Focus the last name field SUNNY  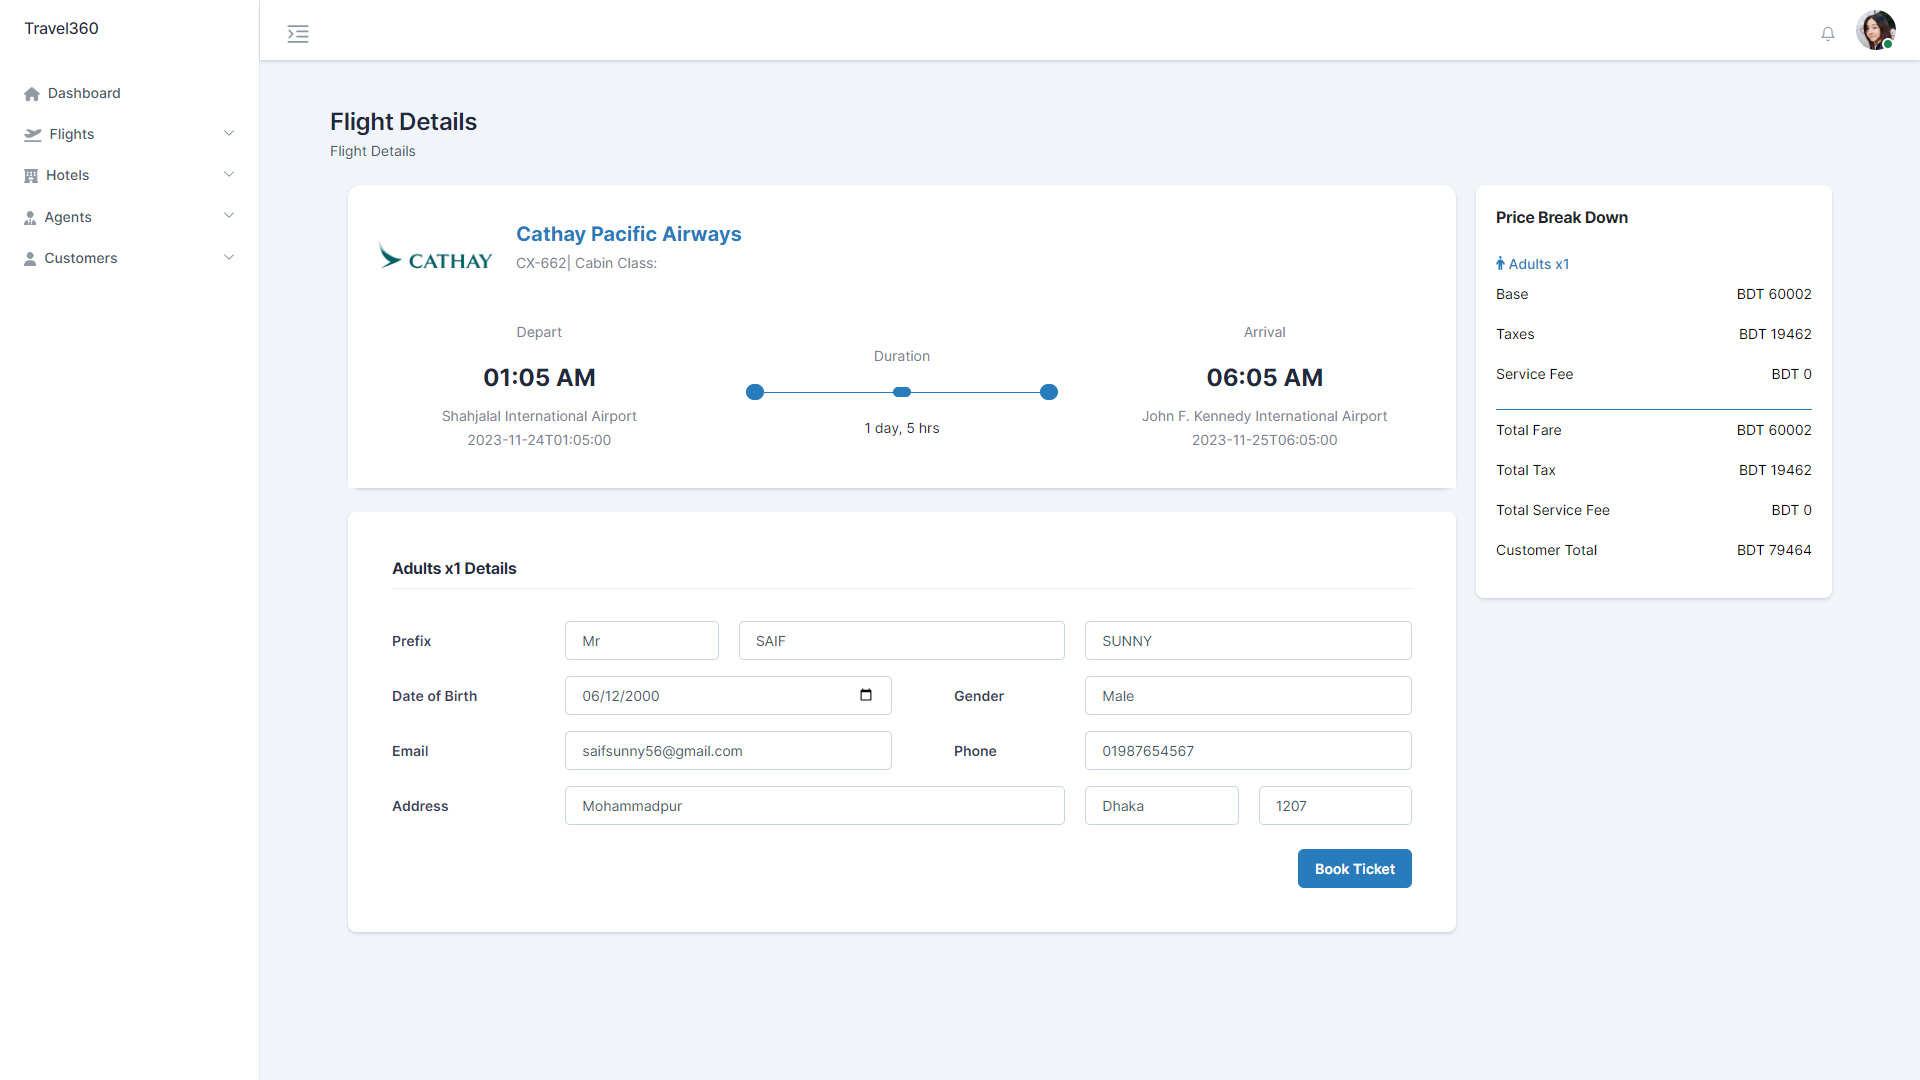tap(1248, 640)
